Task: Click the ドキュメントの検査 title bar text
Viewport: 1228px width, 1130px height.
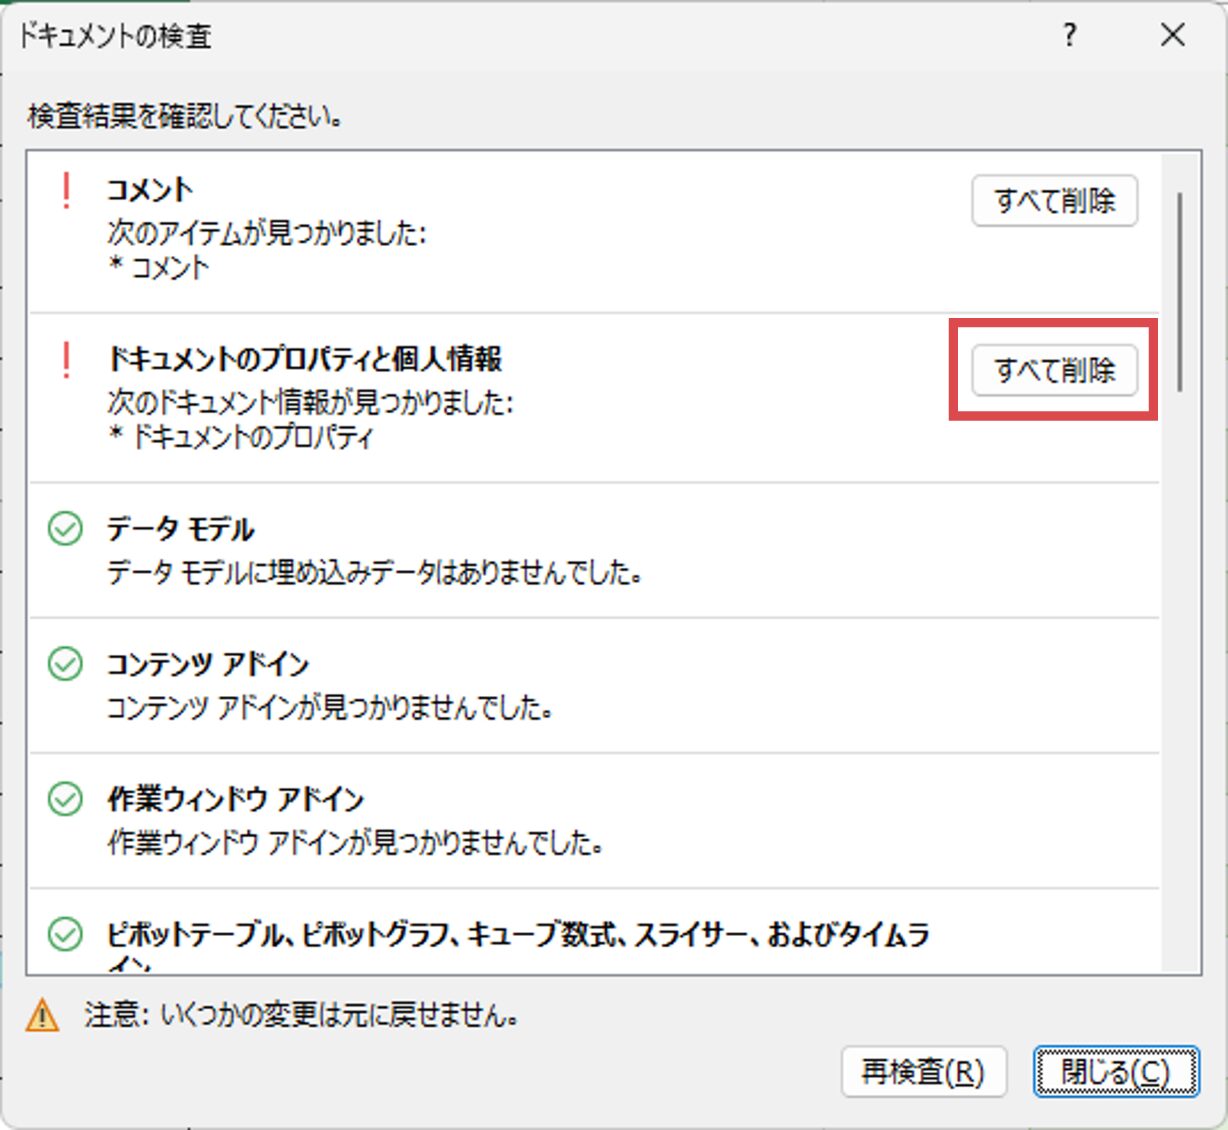Action: point(115,36)
